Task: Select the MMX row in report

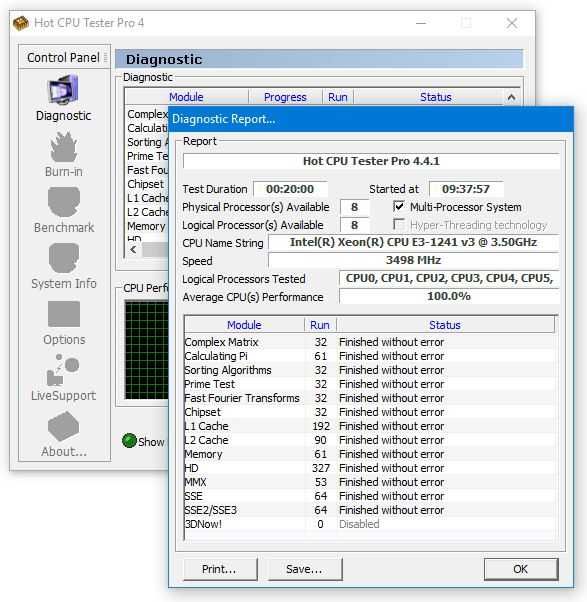Action: [370, 482]
